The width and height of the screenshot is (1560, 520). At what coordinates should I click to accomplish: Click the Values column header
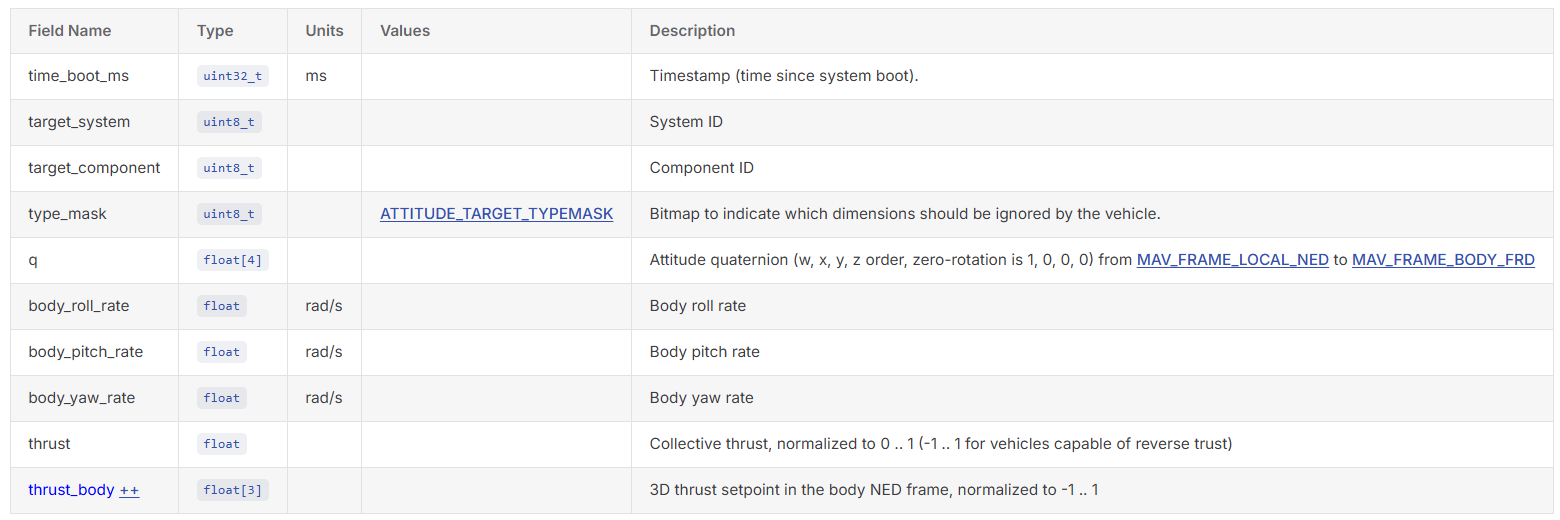pyautogui.click(x=405, y=31)
